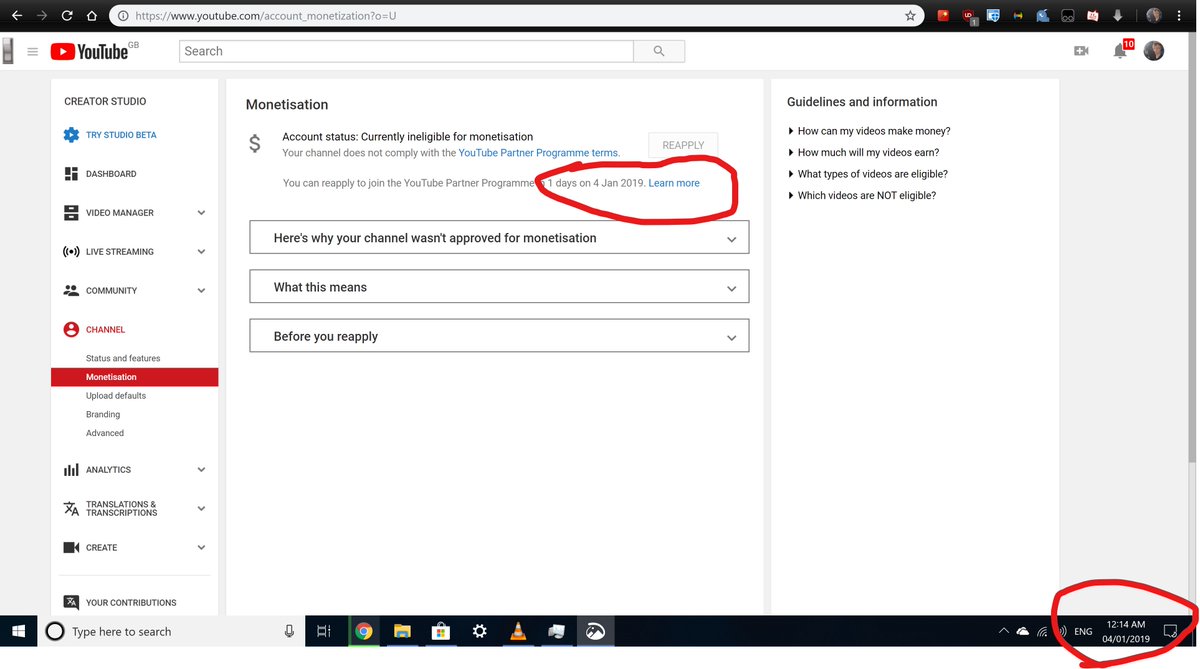This screenshot has height=669, width=1200.
Task: Expand the What this means panel
Action: [499, 287]
